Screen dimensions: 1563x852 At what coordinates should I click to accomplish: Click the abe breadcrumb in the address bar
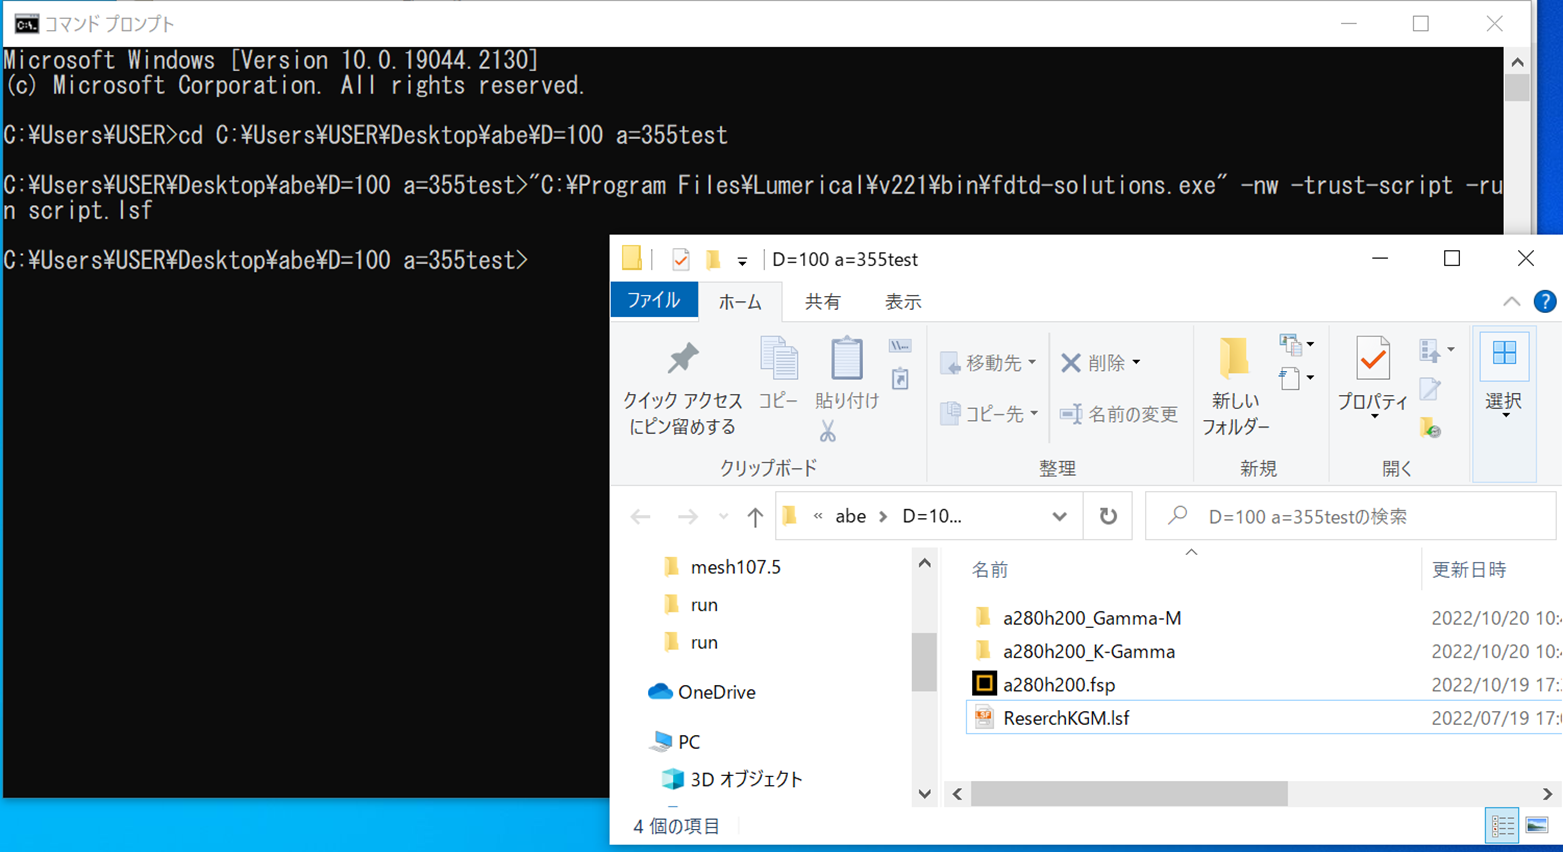pos(850,516)
